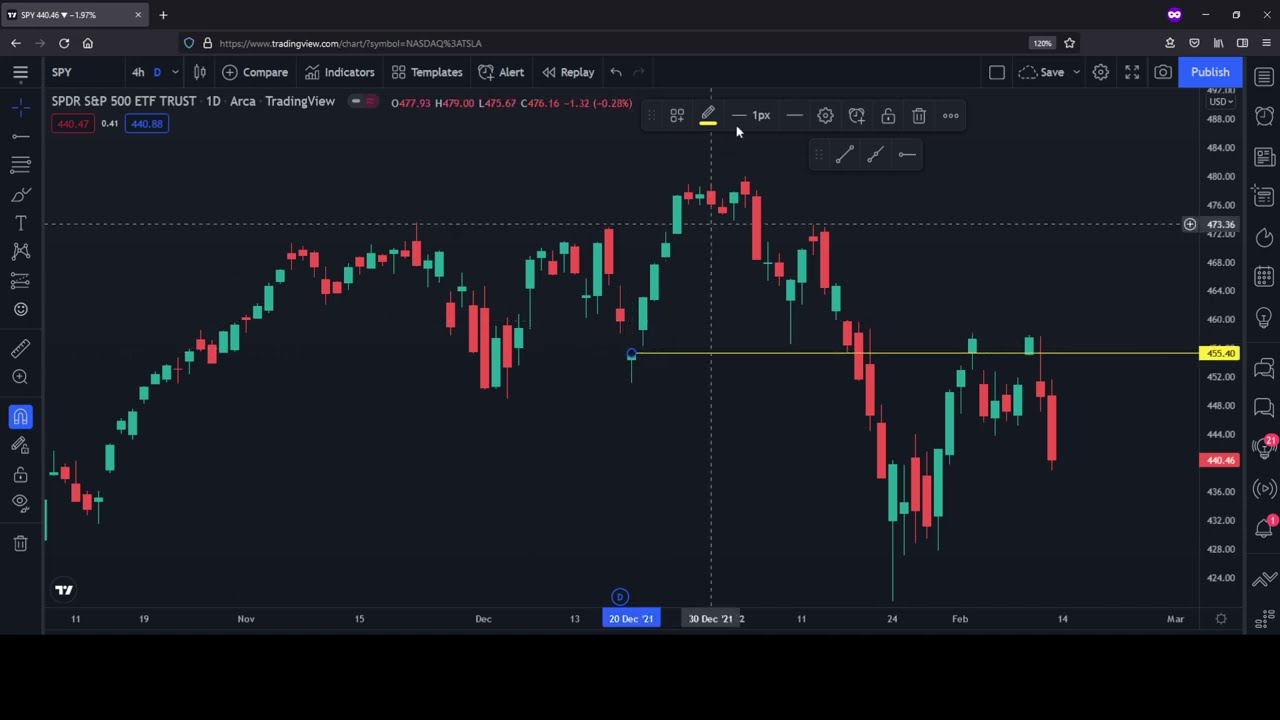
Task: Toggle magnet mode on left sidebar
Action: click(x=20, y=416)
